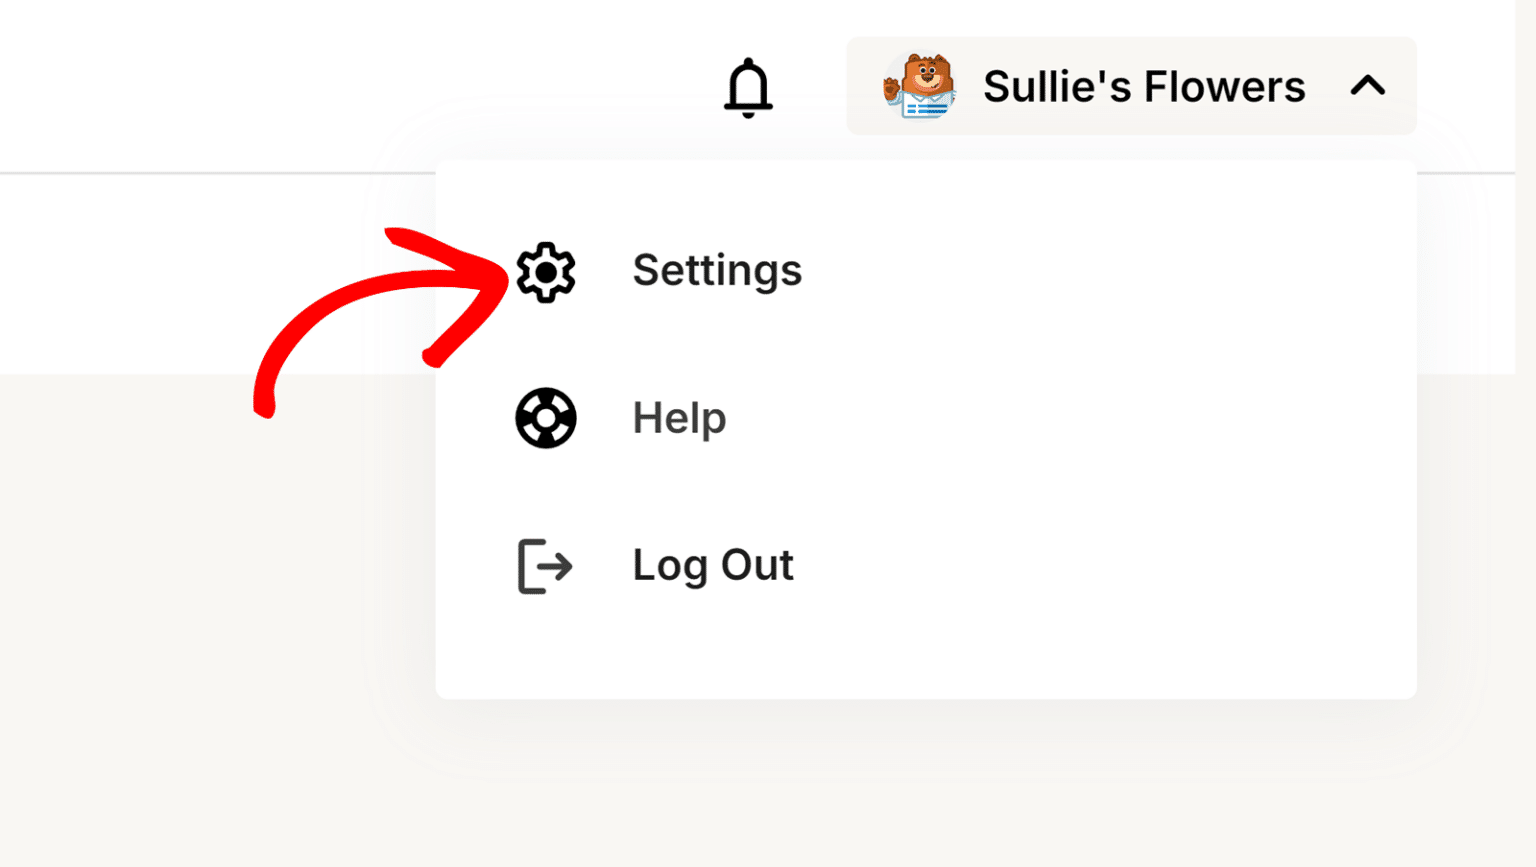The height and width of the screenshot is (867, 1536).
Task: Click the Sullie's Flowers account name
Action: point(1144,87)
